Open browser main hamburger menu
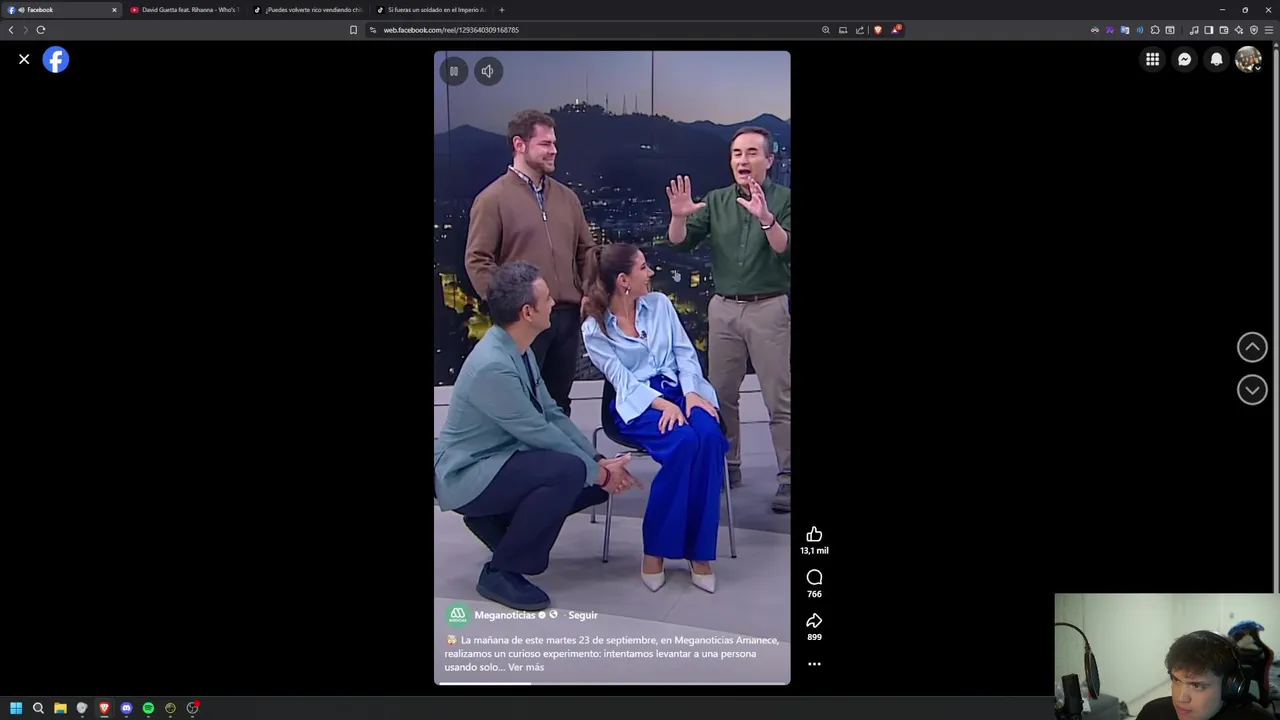 click(1269, 30)
